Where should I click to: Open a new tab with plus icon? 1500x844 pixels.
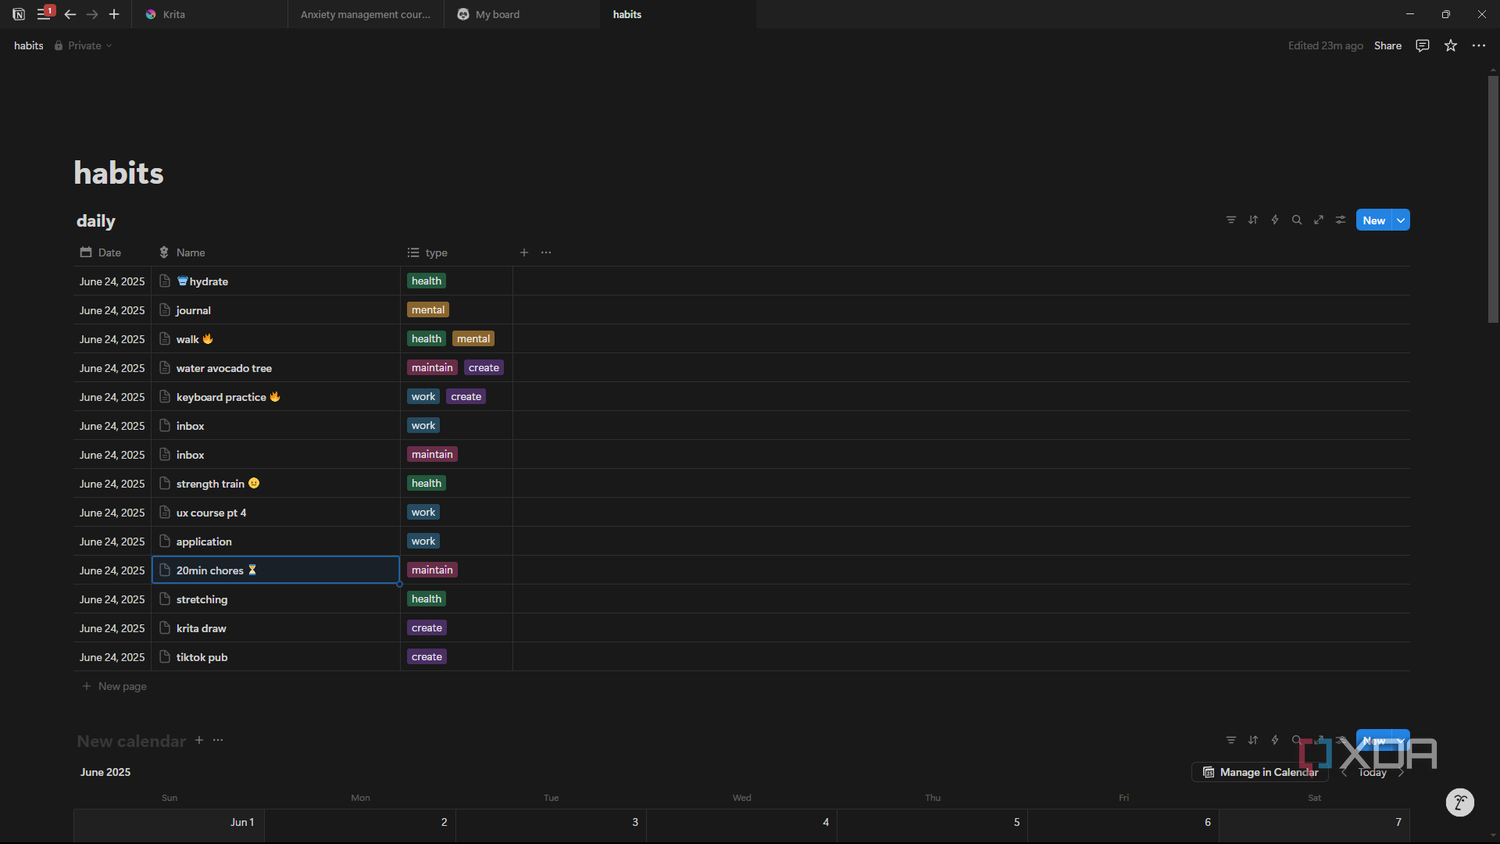coord(114,14)
